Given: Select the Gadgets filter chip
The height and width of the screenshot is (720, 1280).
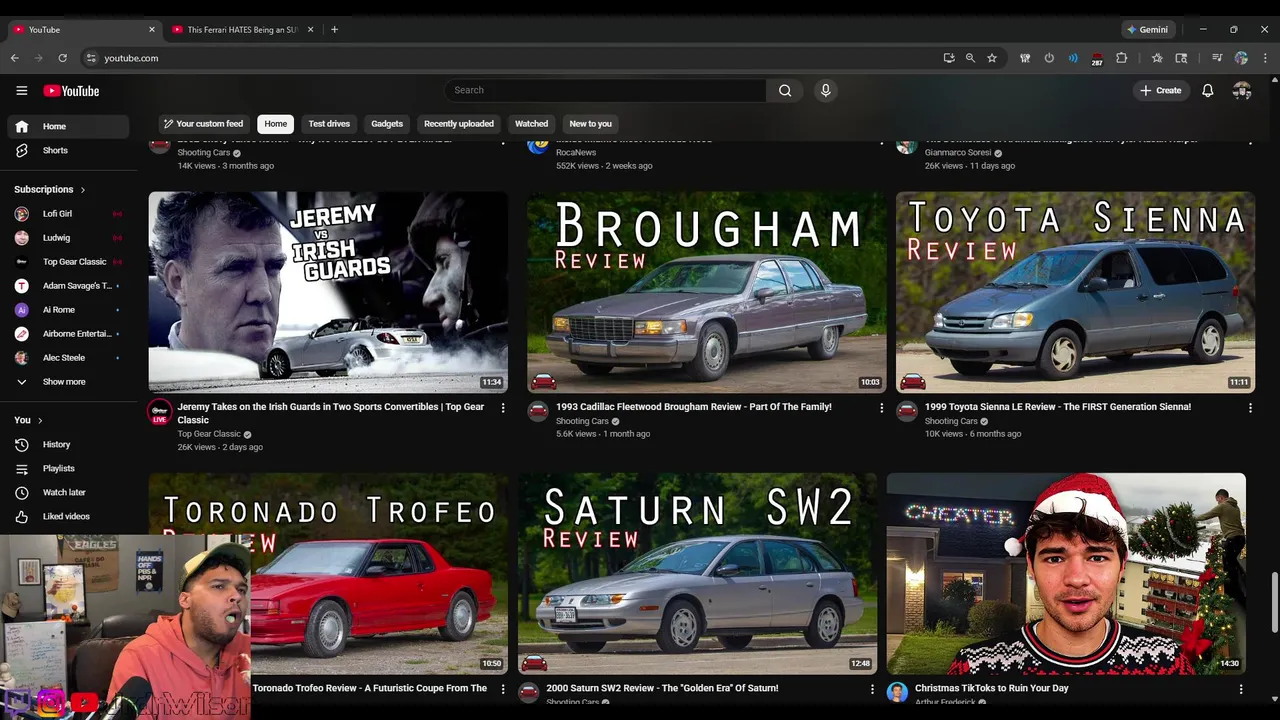Looking at the screenshot, I should point(387,124).
